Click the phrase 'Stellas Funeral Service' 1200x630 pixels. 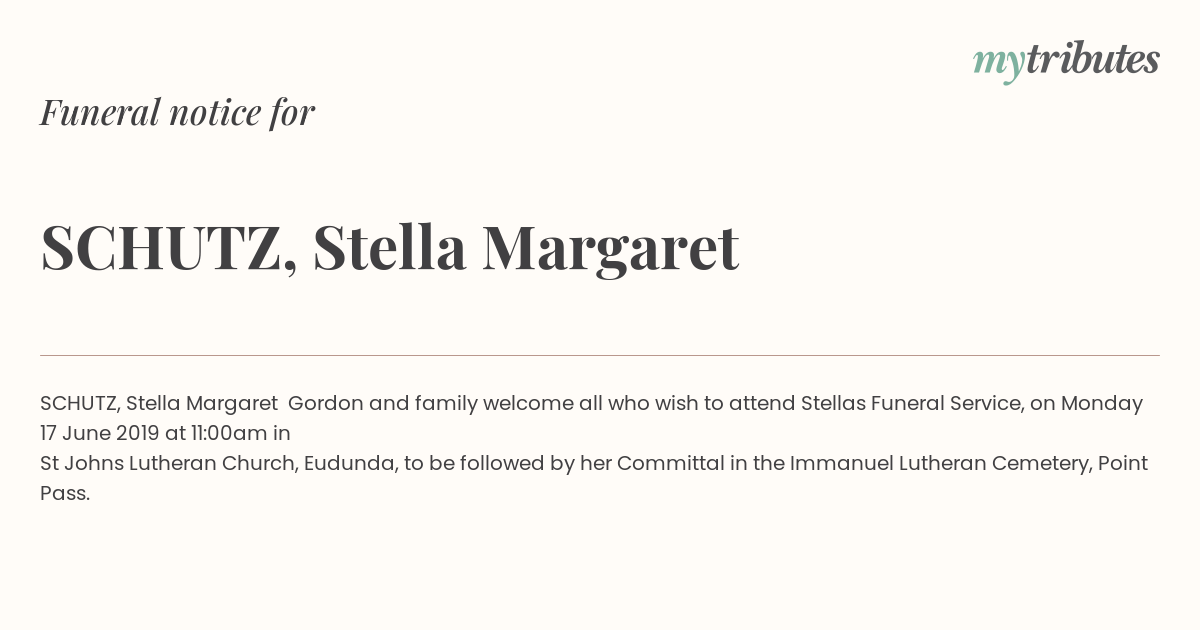click(x=911, y=404)
